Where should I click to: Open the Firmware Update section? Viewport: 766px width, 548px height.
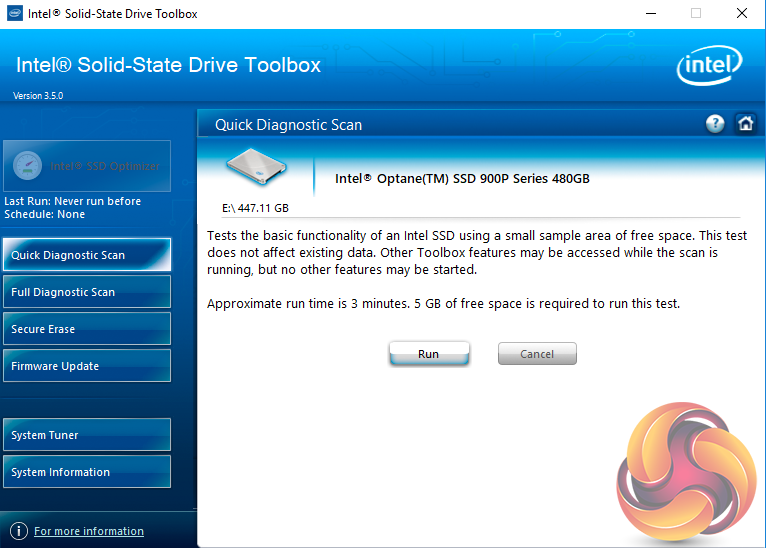pyautogui.click(x=87, y=366)
